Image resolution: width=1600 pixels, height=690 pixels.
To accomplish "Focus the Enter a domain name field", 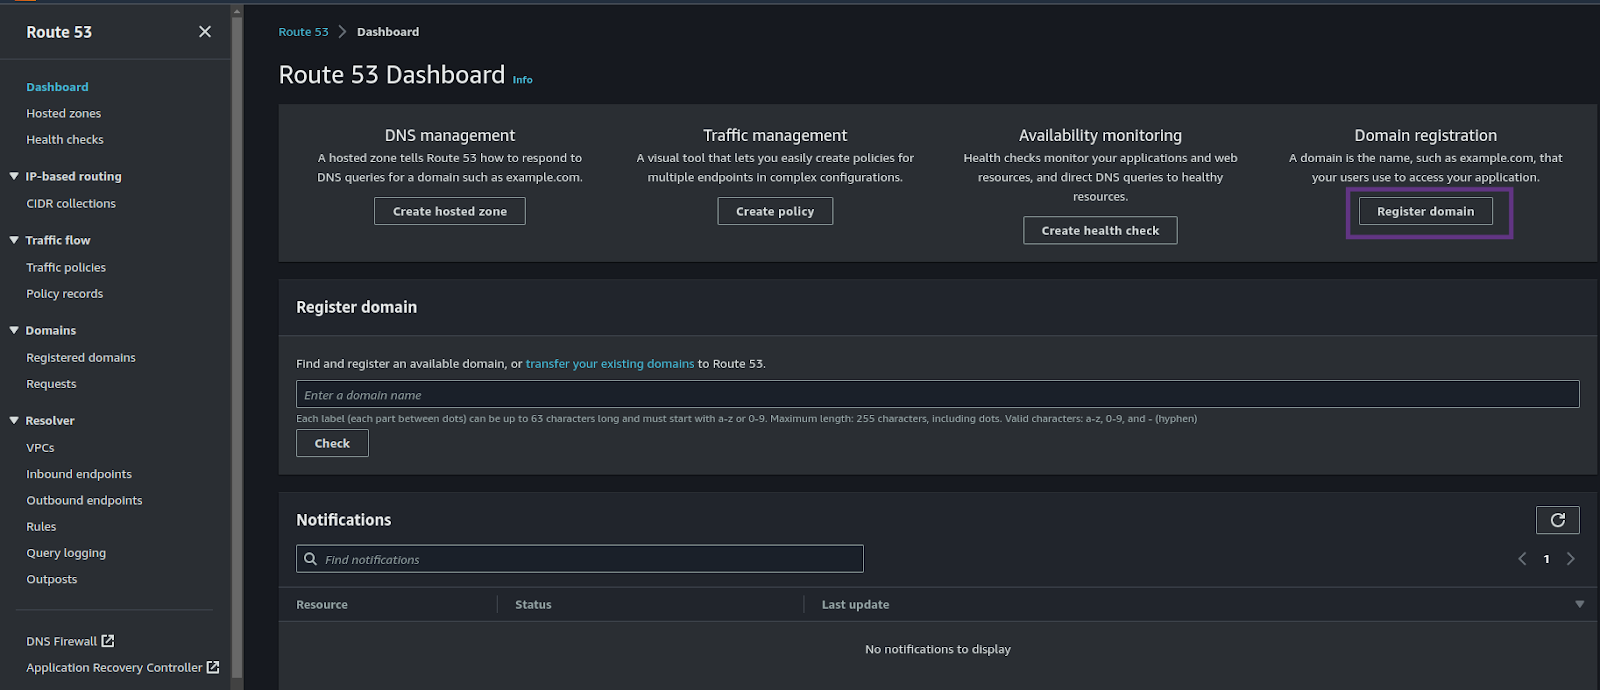I will 937,394.
